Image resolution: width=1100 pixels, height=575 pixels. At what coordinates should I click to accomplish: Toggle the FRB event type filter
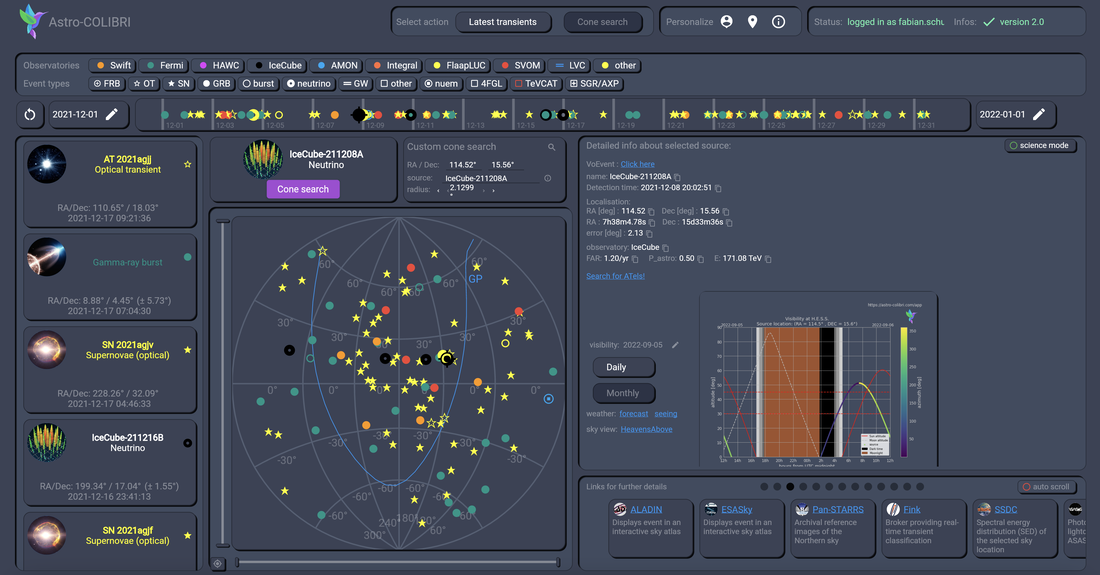click(x=107, y=83)
